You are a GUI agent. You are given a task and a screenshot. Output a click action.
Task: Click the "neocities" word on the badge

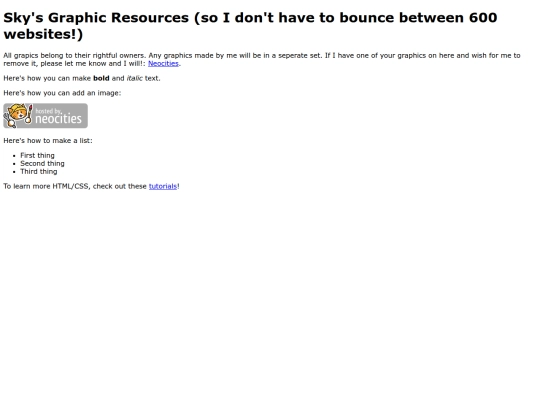(58, 119)
